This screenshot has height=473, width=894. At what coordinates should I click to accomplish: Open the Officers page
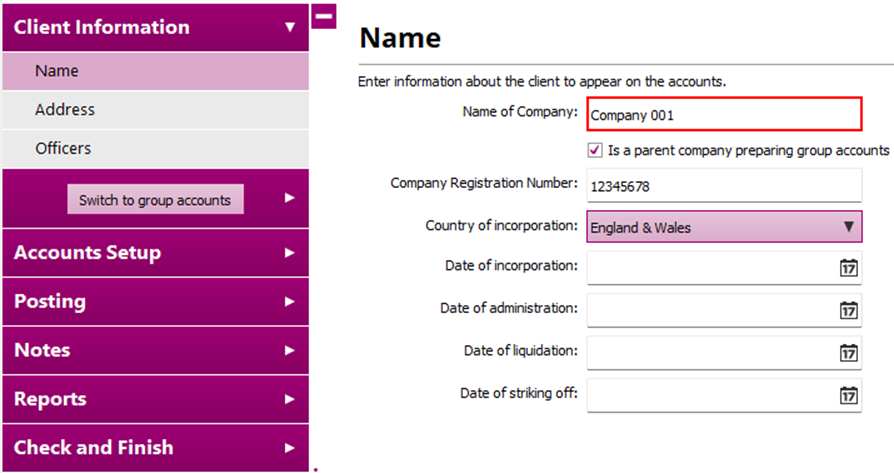[155, 148]
